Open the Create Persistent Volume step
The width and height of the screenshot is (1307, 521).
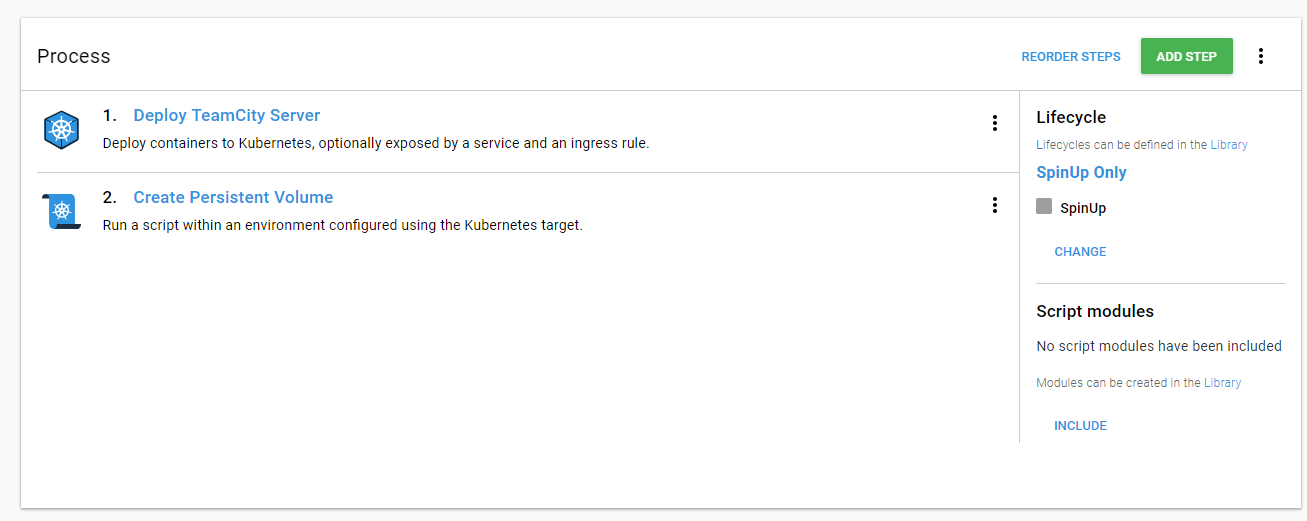pos(233,197)
